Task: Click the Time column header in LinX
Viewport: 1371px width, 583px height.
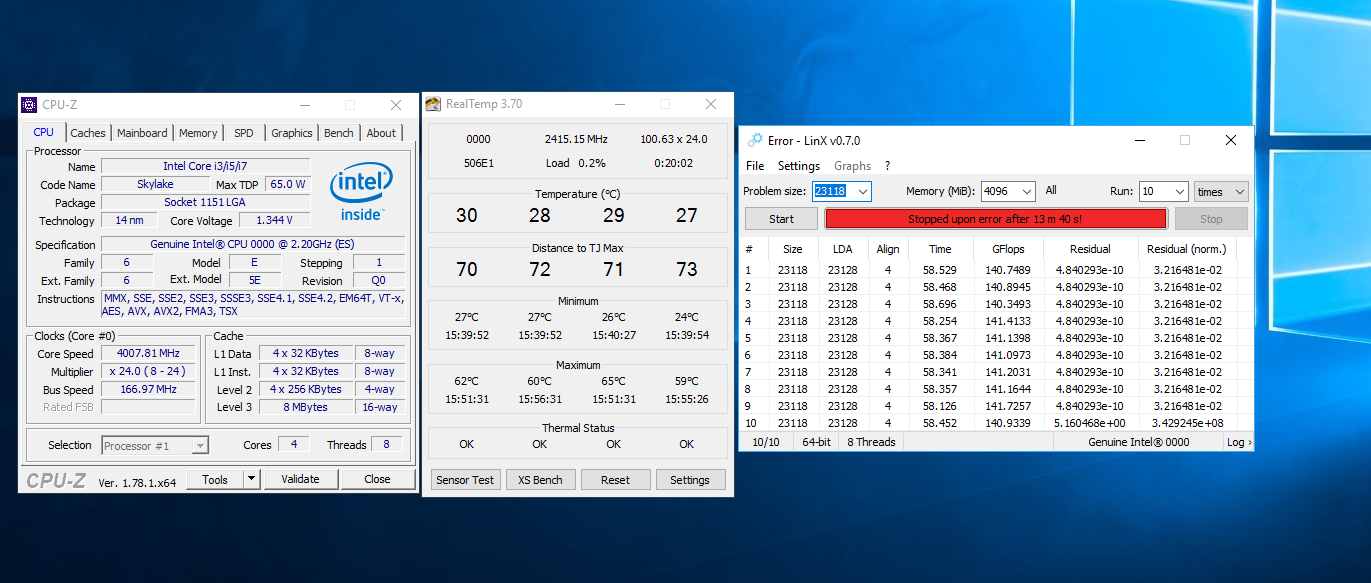Action: pyautogui.click(x=940, y=249)
